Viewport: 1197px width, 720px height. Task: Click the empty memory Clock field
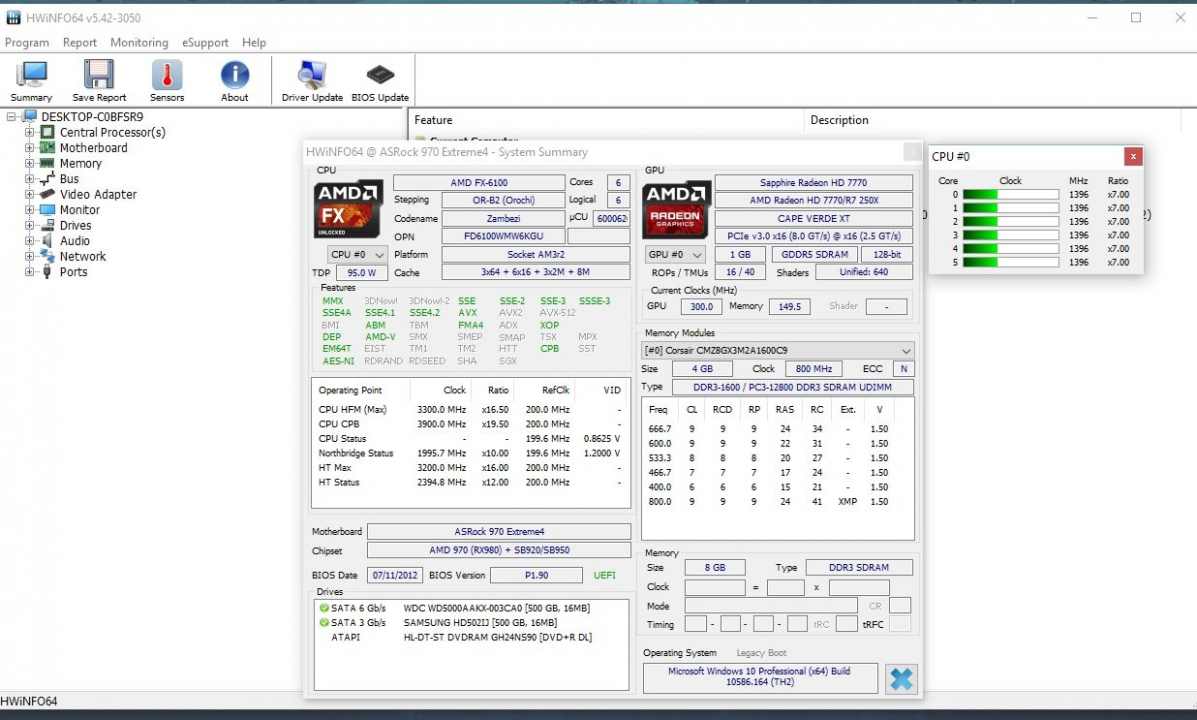715,587
